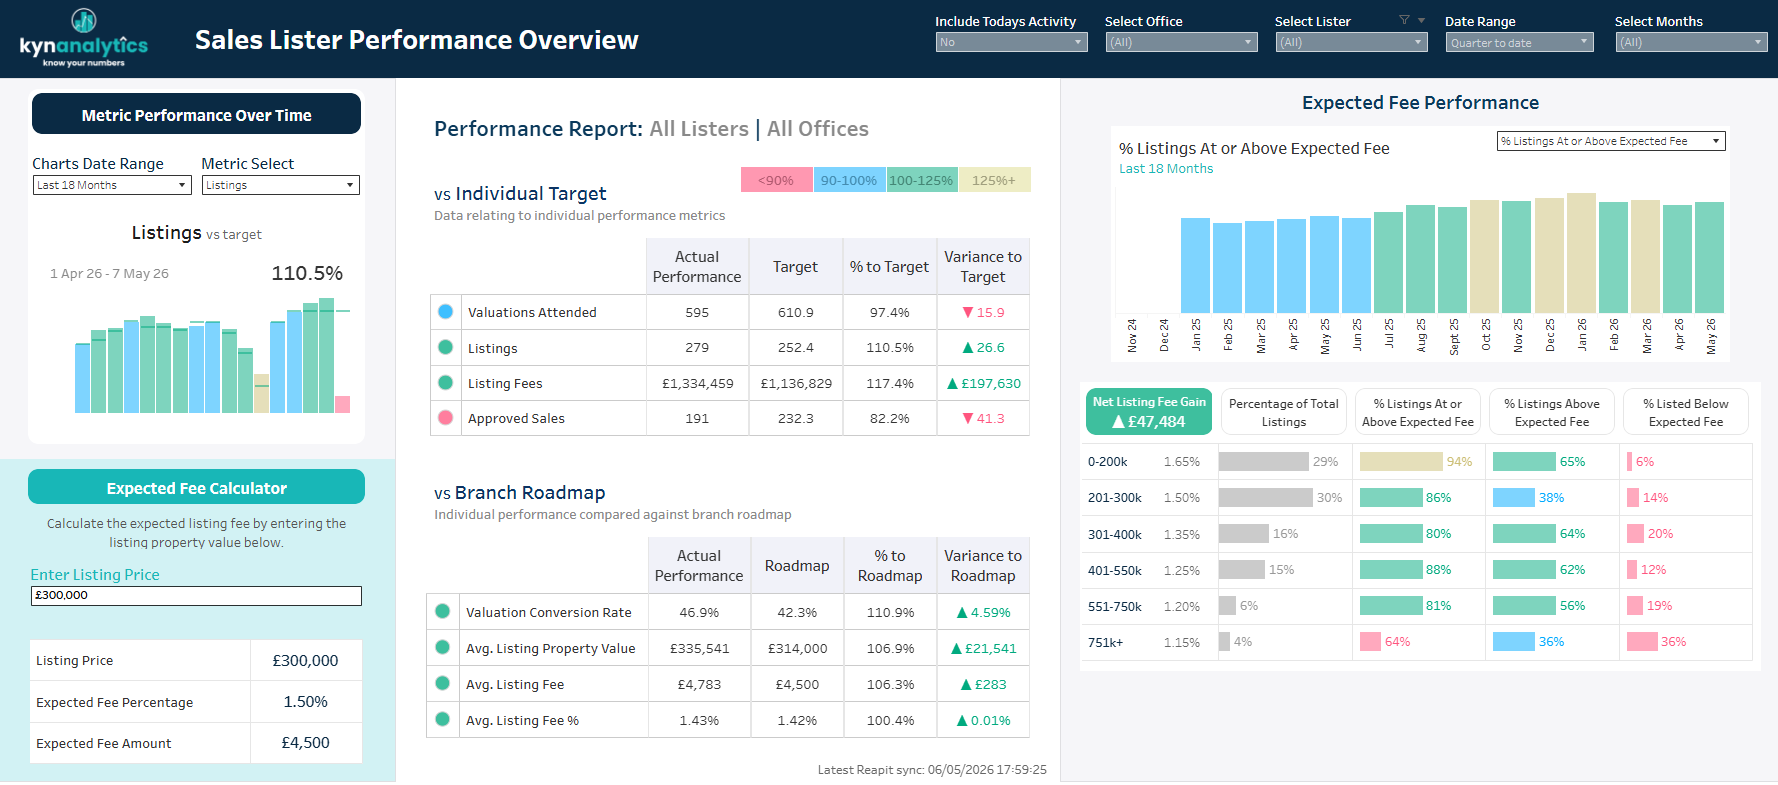Image resolution: width=1778 pixels, height=785 pixels.
Task: Click the Valuations Attended row label
Action: [532, 312]
